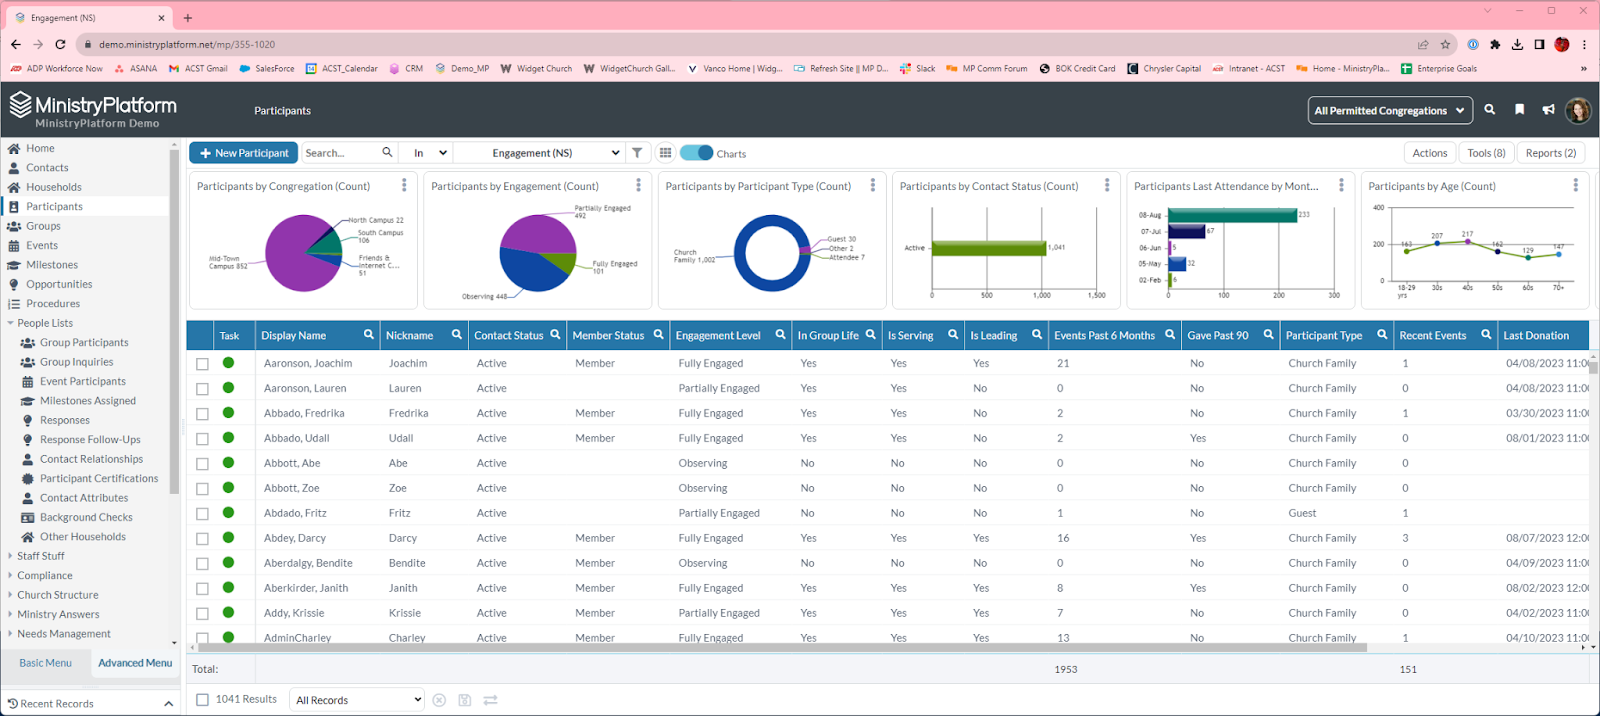Viewport: 1600px width, 716px height.
Task: Click search icon in Recent Events column
Action: tap(1487, 335)
